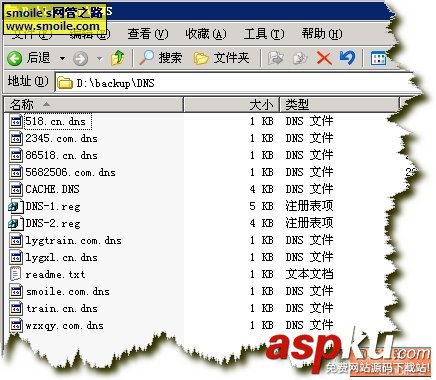Viewport: 436px width, 380px height.
Task: Select the file 5682506.com.dns
Action: [x=70, y=172]
